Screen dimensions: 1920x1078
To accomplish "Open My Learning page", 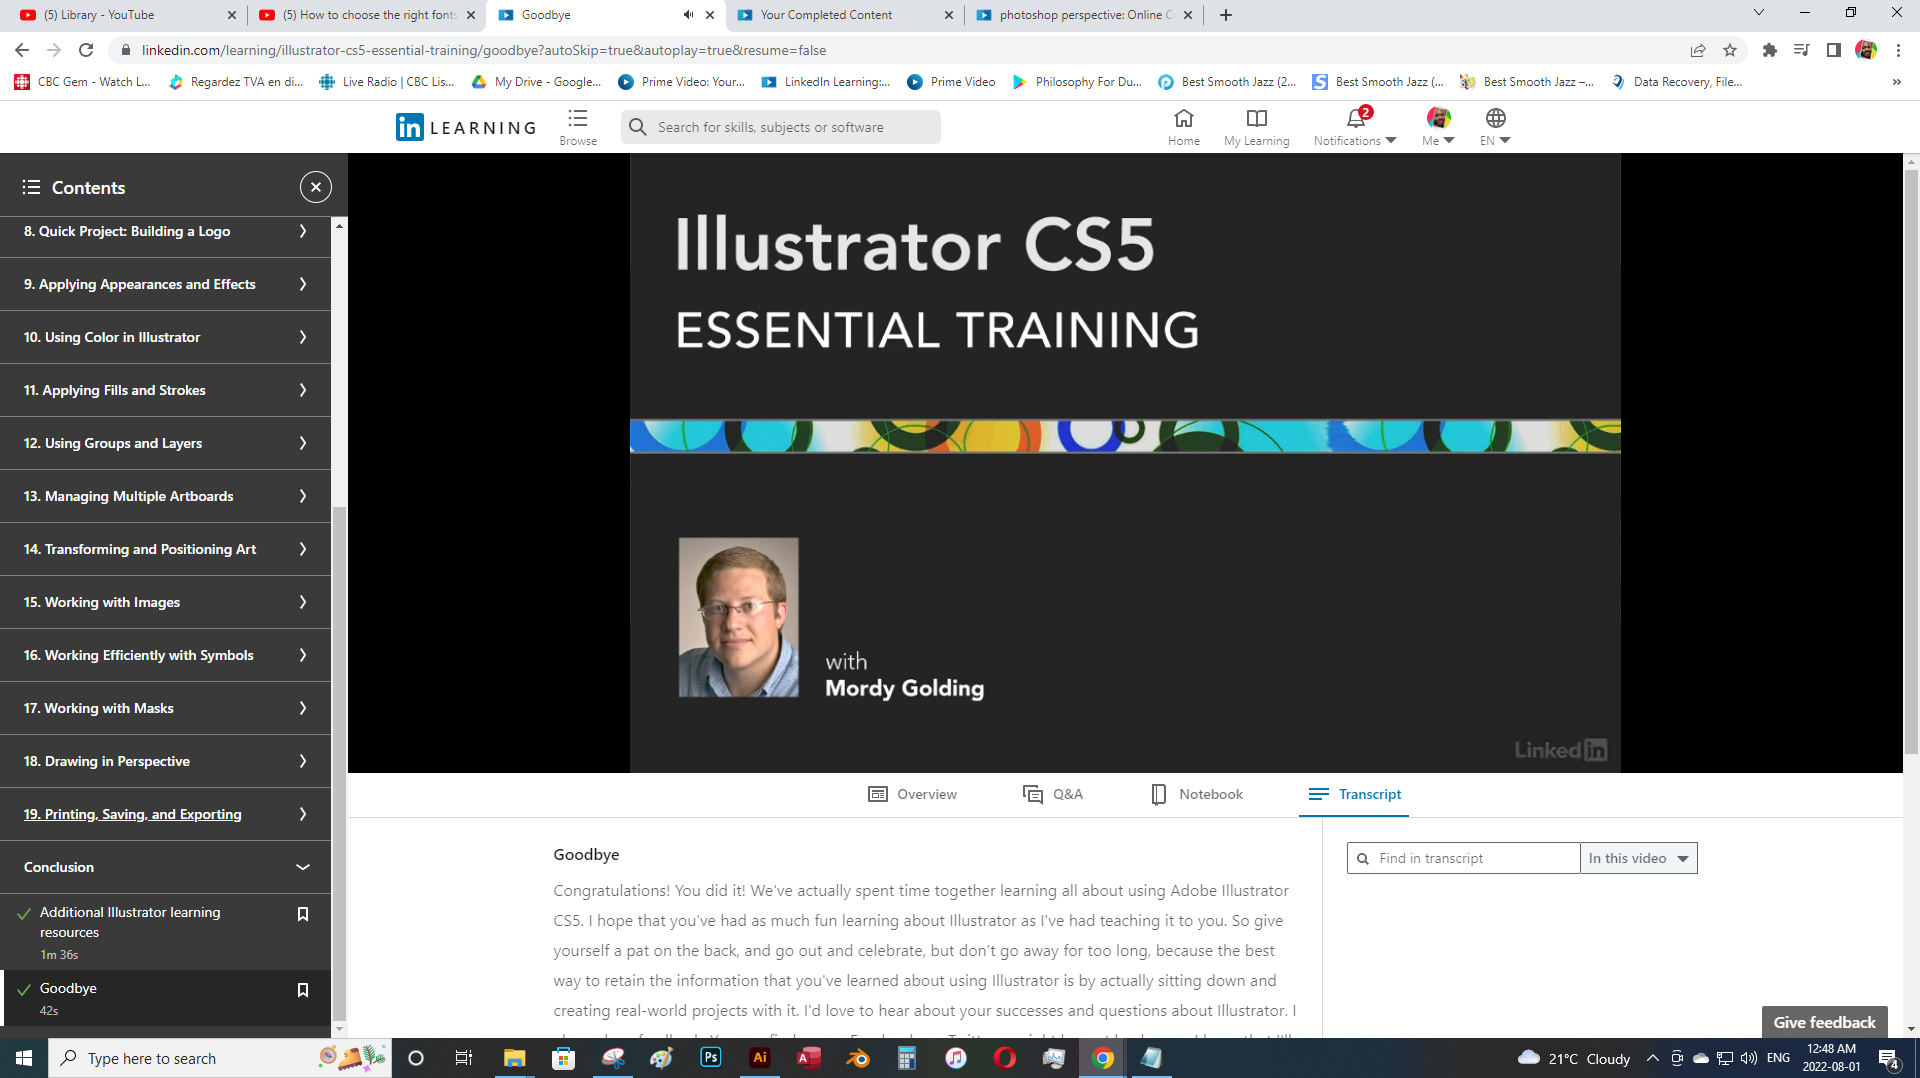I will tap(1256, 126).
